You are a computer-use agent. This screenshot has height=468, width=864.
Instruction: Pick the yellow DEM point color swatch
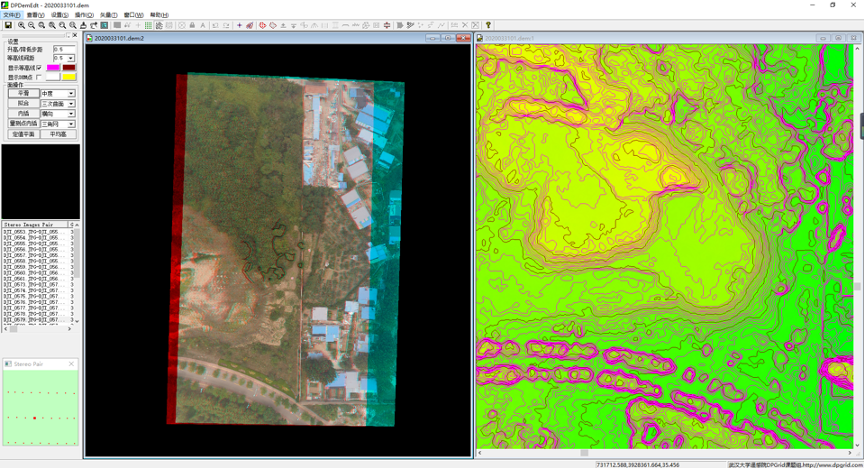coord(69,77)
